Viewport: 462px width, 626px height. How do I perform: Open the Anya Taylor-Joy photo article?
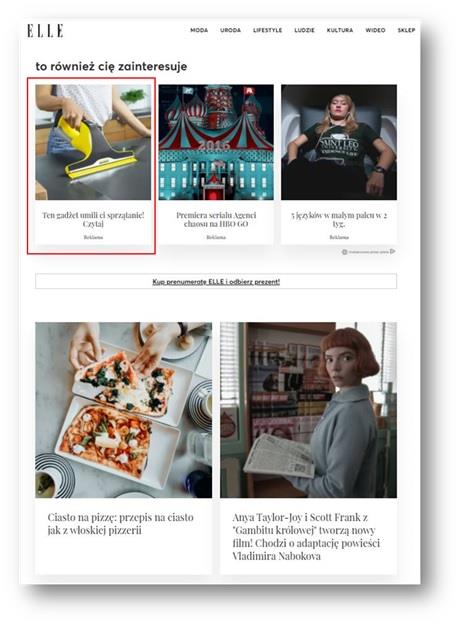[308, 410]
